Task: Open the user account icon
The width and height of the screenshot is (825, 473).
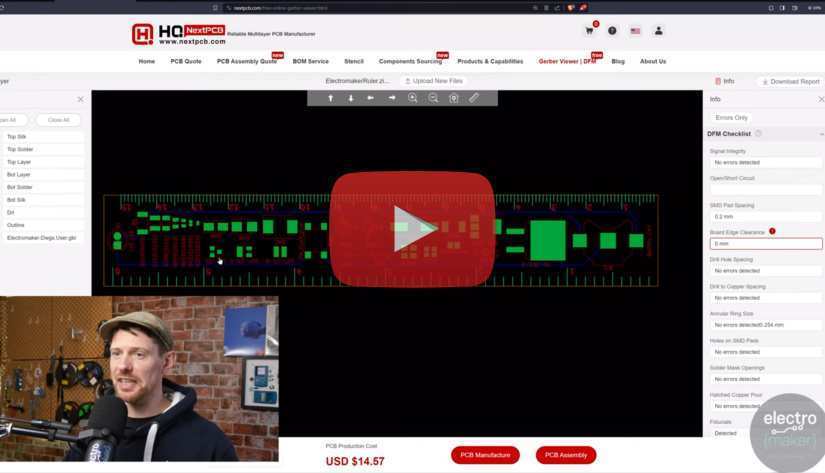Action: 659,31
